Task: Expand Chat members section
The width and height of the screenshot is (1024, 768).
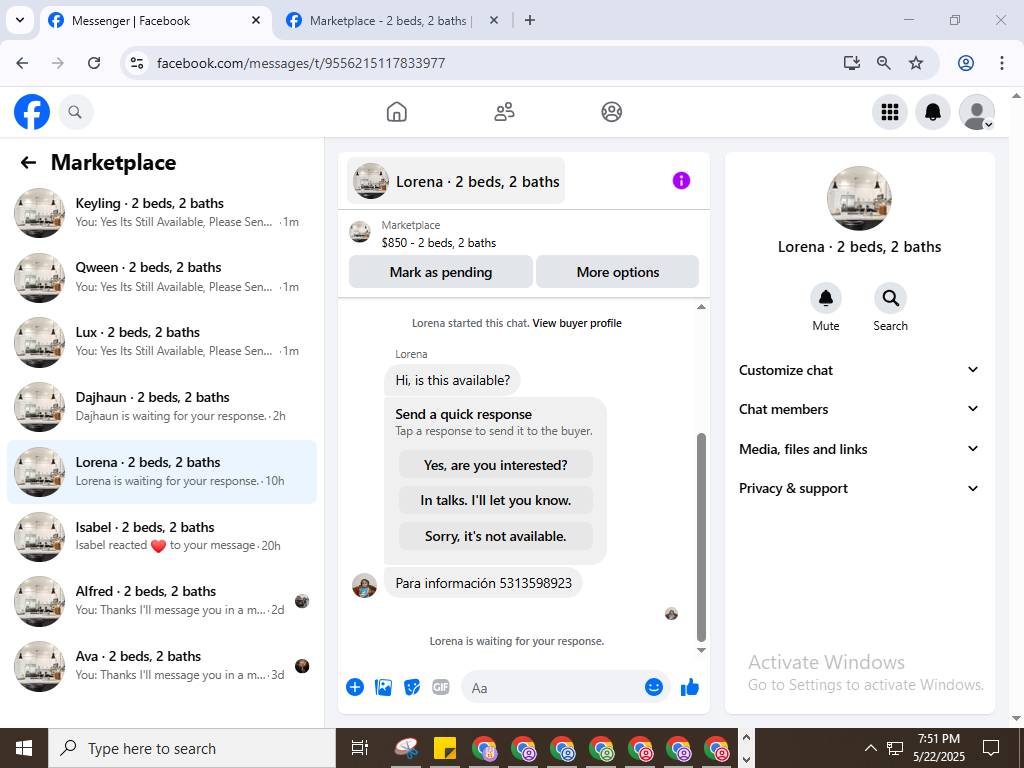Action: click(x=859, y=409)
